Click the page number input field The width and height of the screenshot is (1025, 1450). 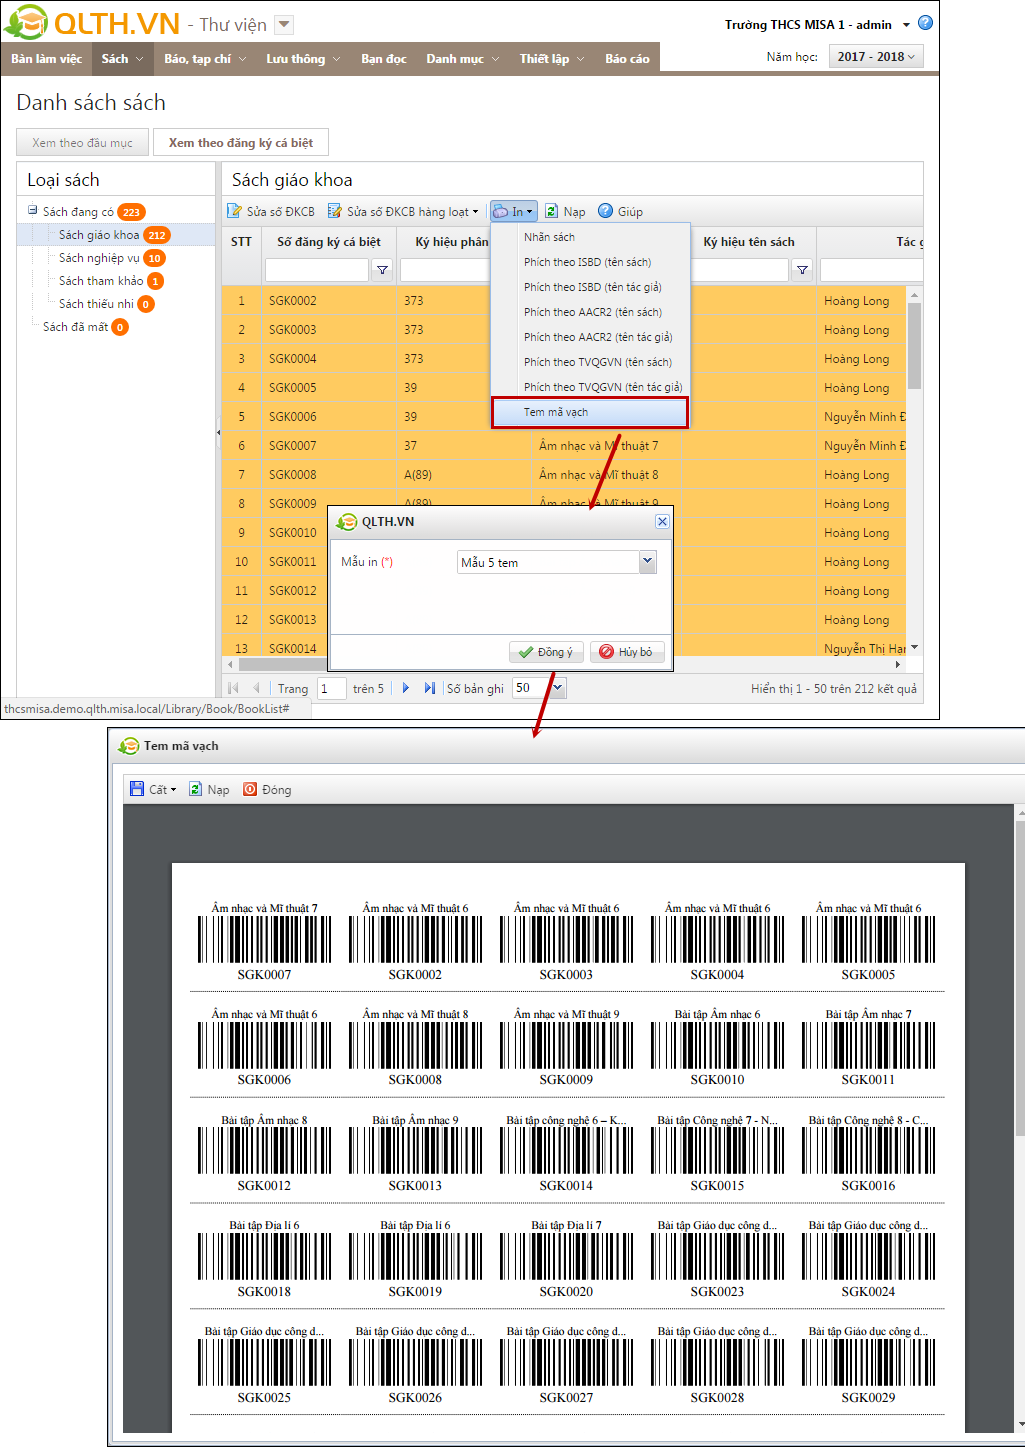click(x=332, y=688)
